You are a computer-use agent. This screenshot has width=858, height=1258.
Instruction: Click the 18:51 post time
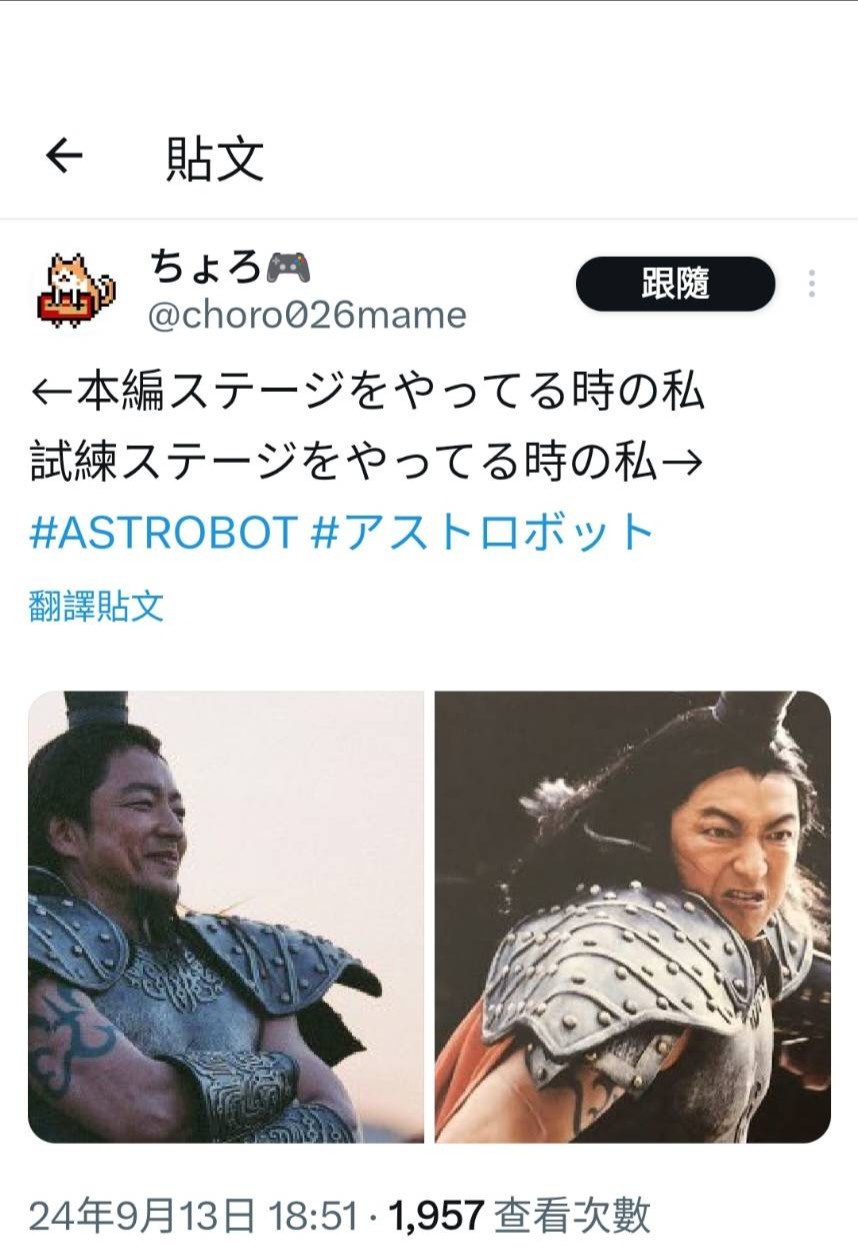[x=310, y=1217]
